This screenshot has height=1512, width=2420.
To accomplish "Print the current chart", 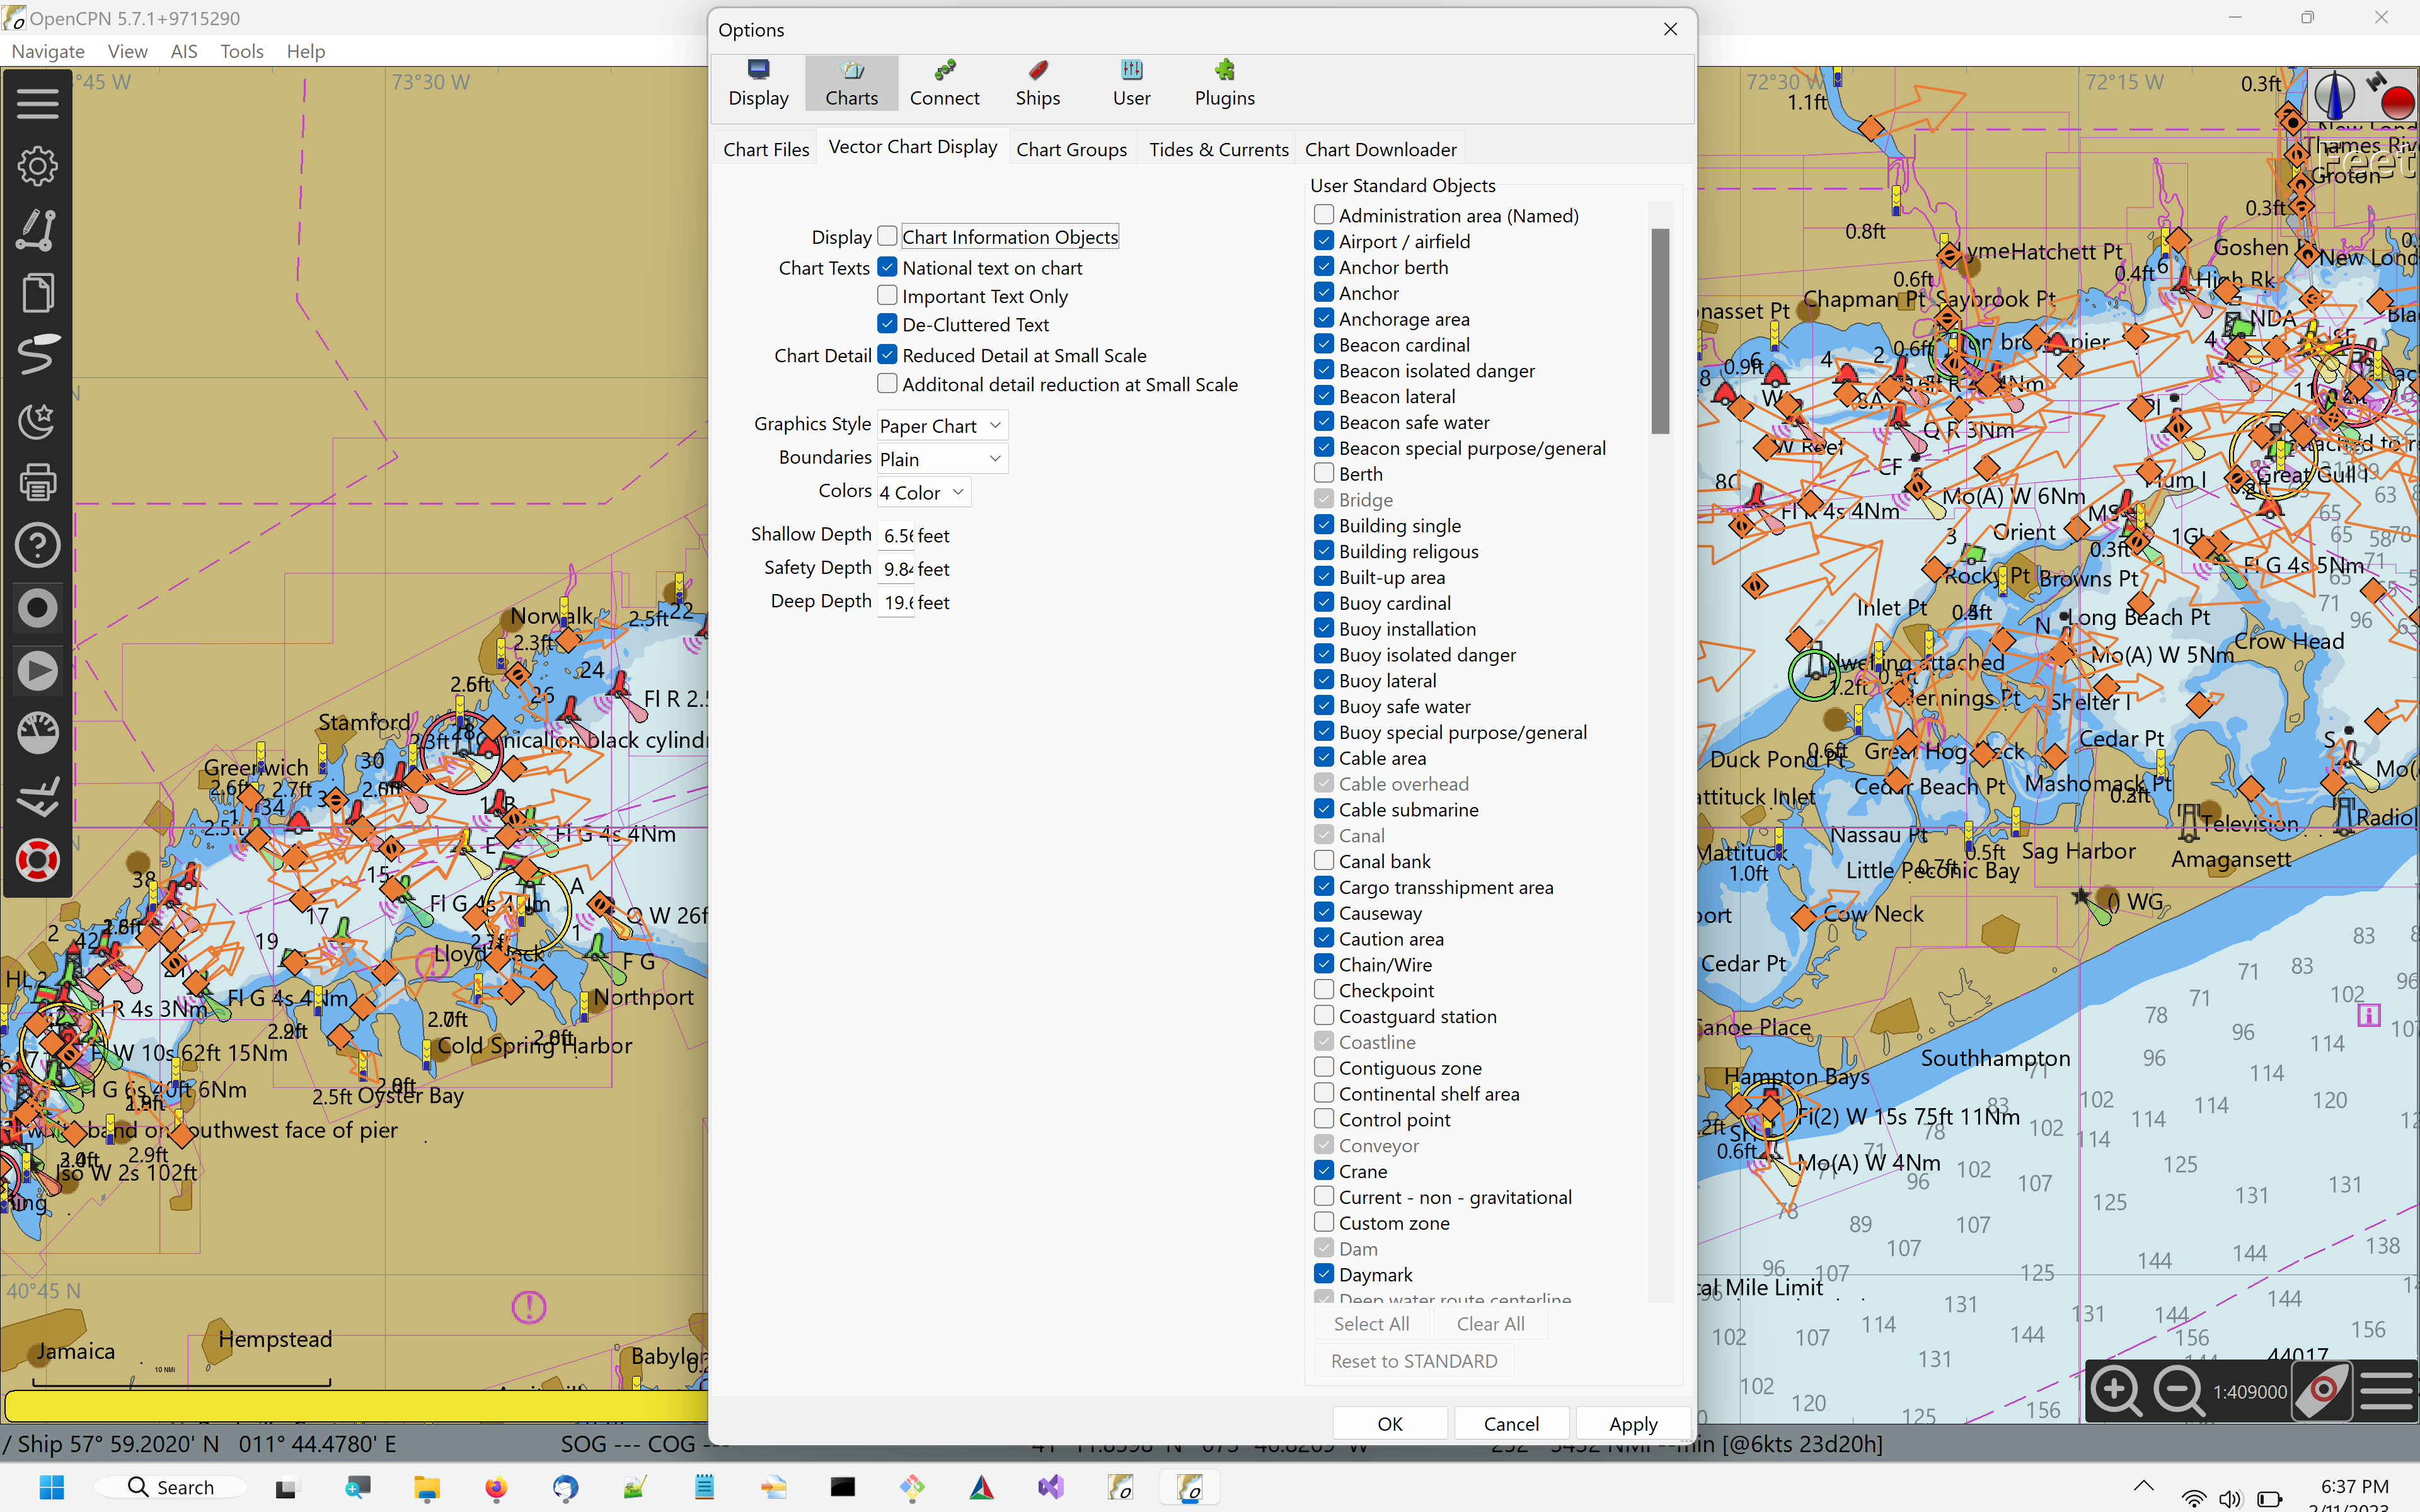I will point(37,481).
